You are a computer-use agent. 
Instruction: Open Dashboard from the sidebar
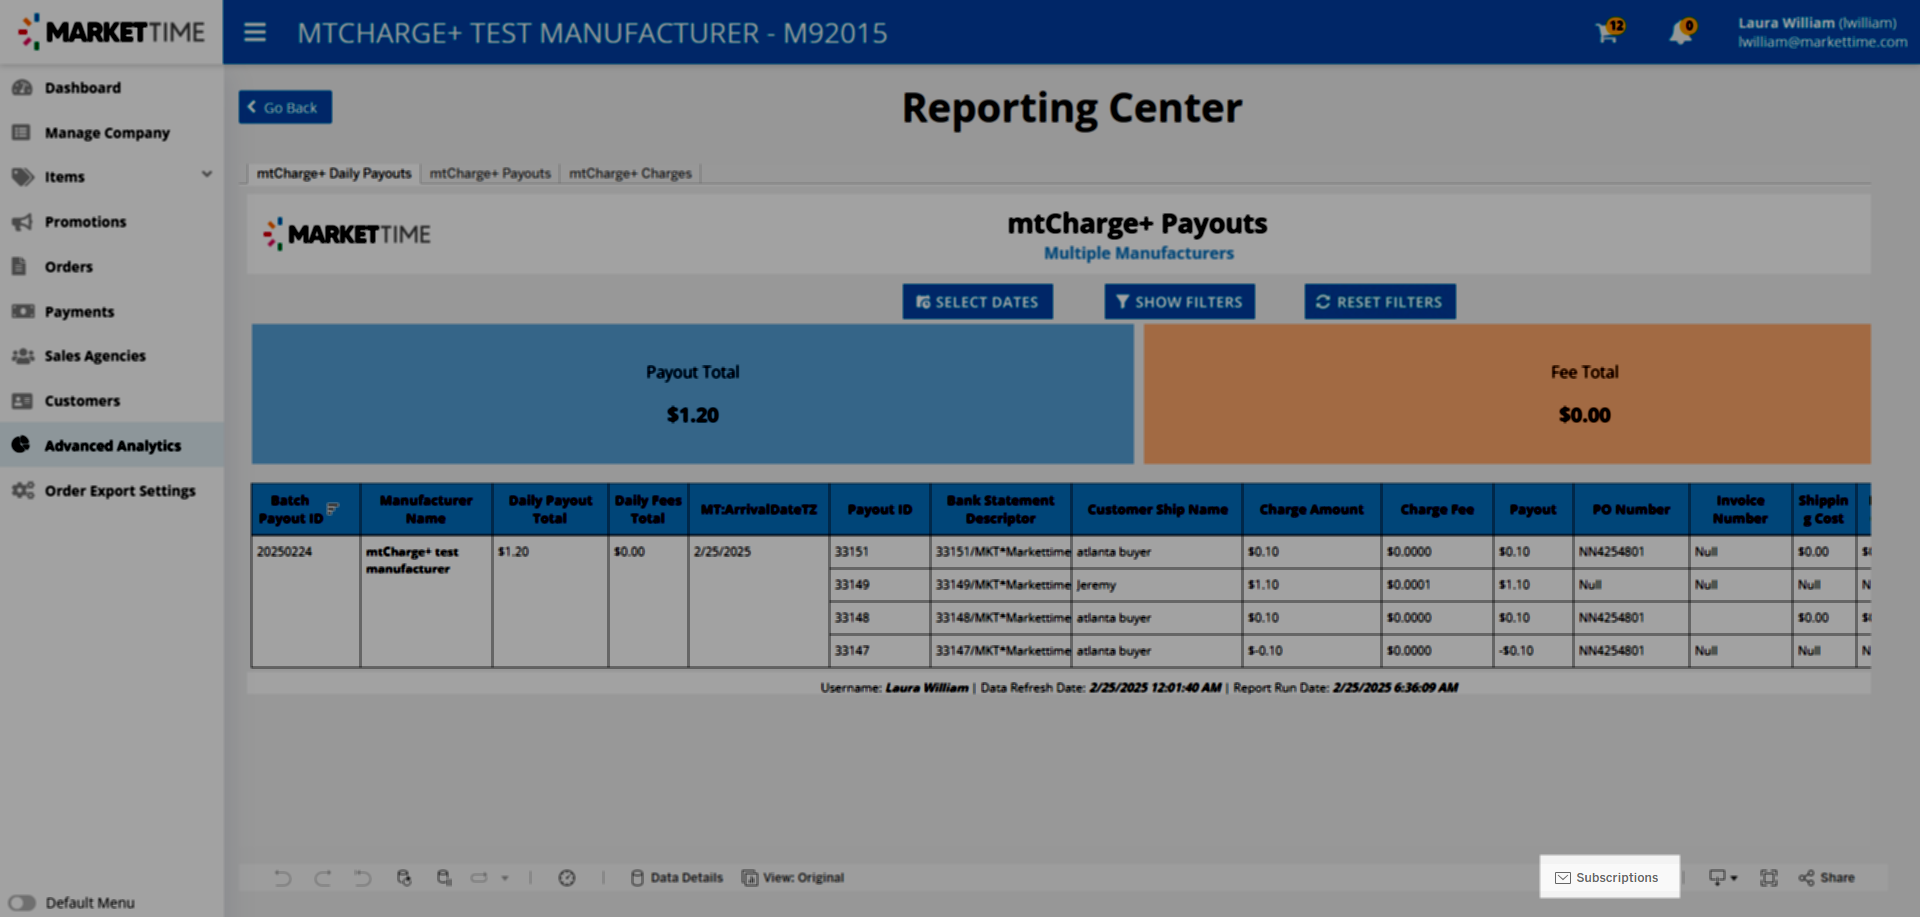(83, 88)
